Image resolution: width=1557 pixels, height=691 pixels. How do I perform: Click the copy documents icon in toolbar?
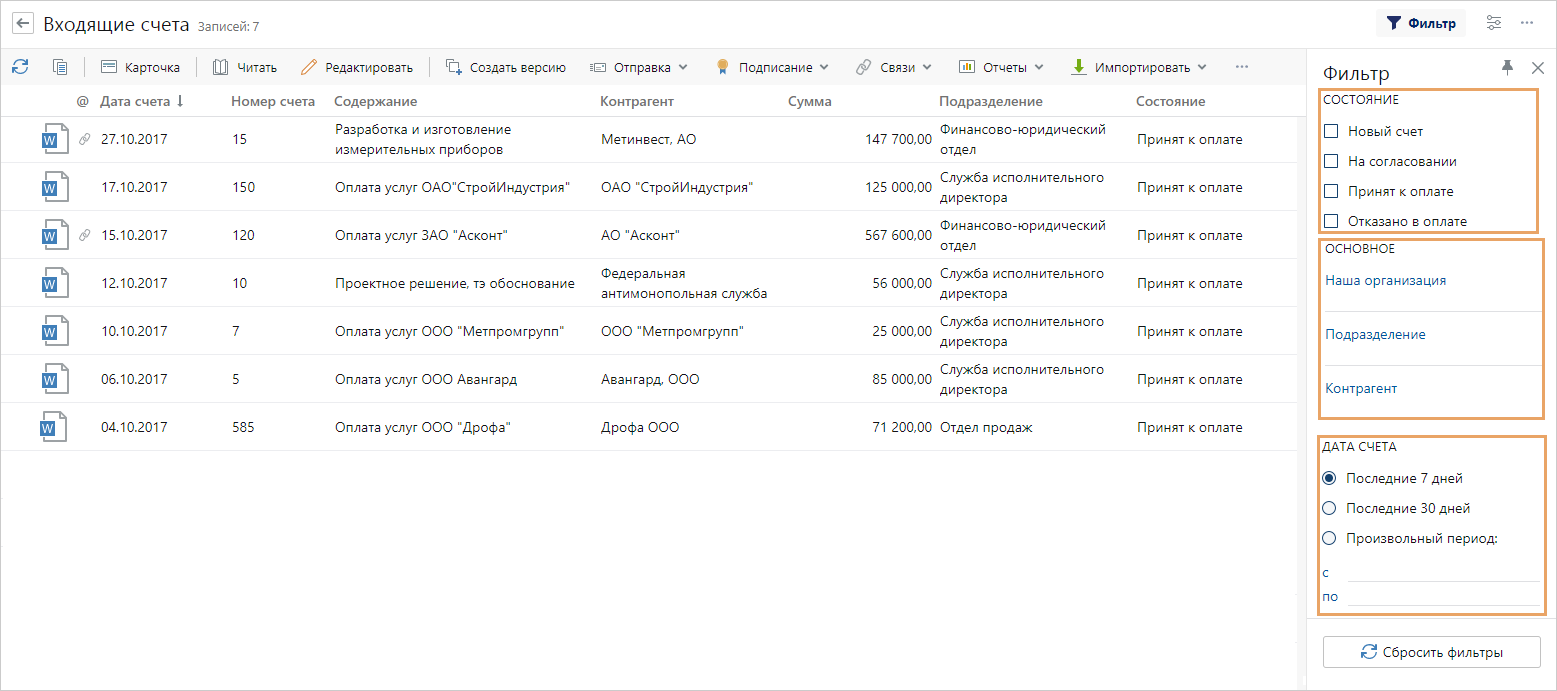coord(60,67)
